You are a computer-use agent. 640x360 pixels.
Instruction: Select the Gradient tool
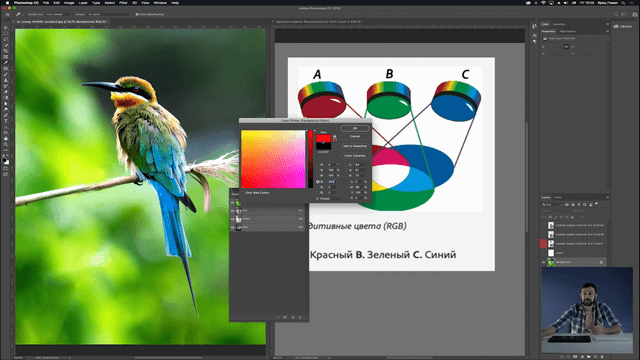click(6, 97)
